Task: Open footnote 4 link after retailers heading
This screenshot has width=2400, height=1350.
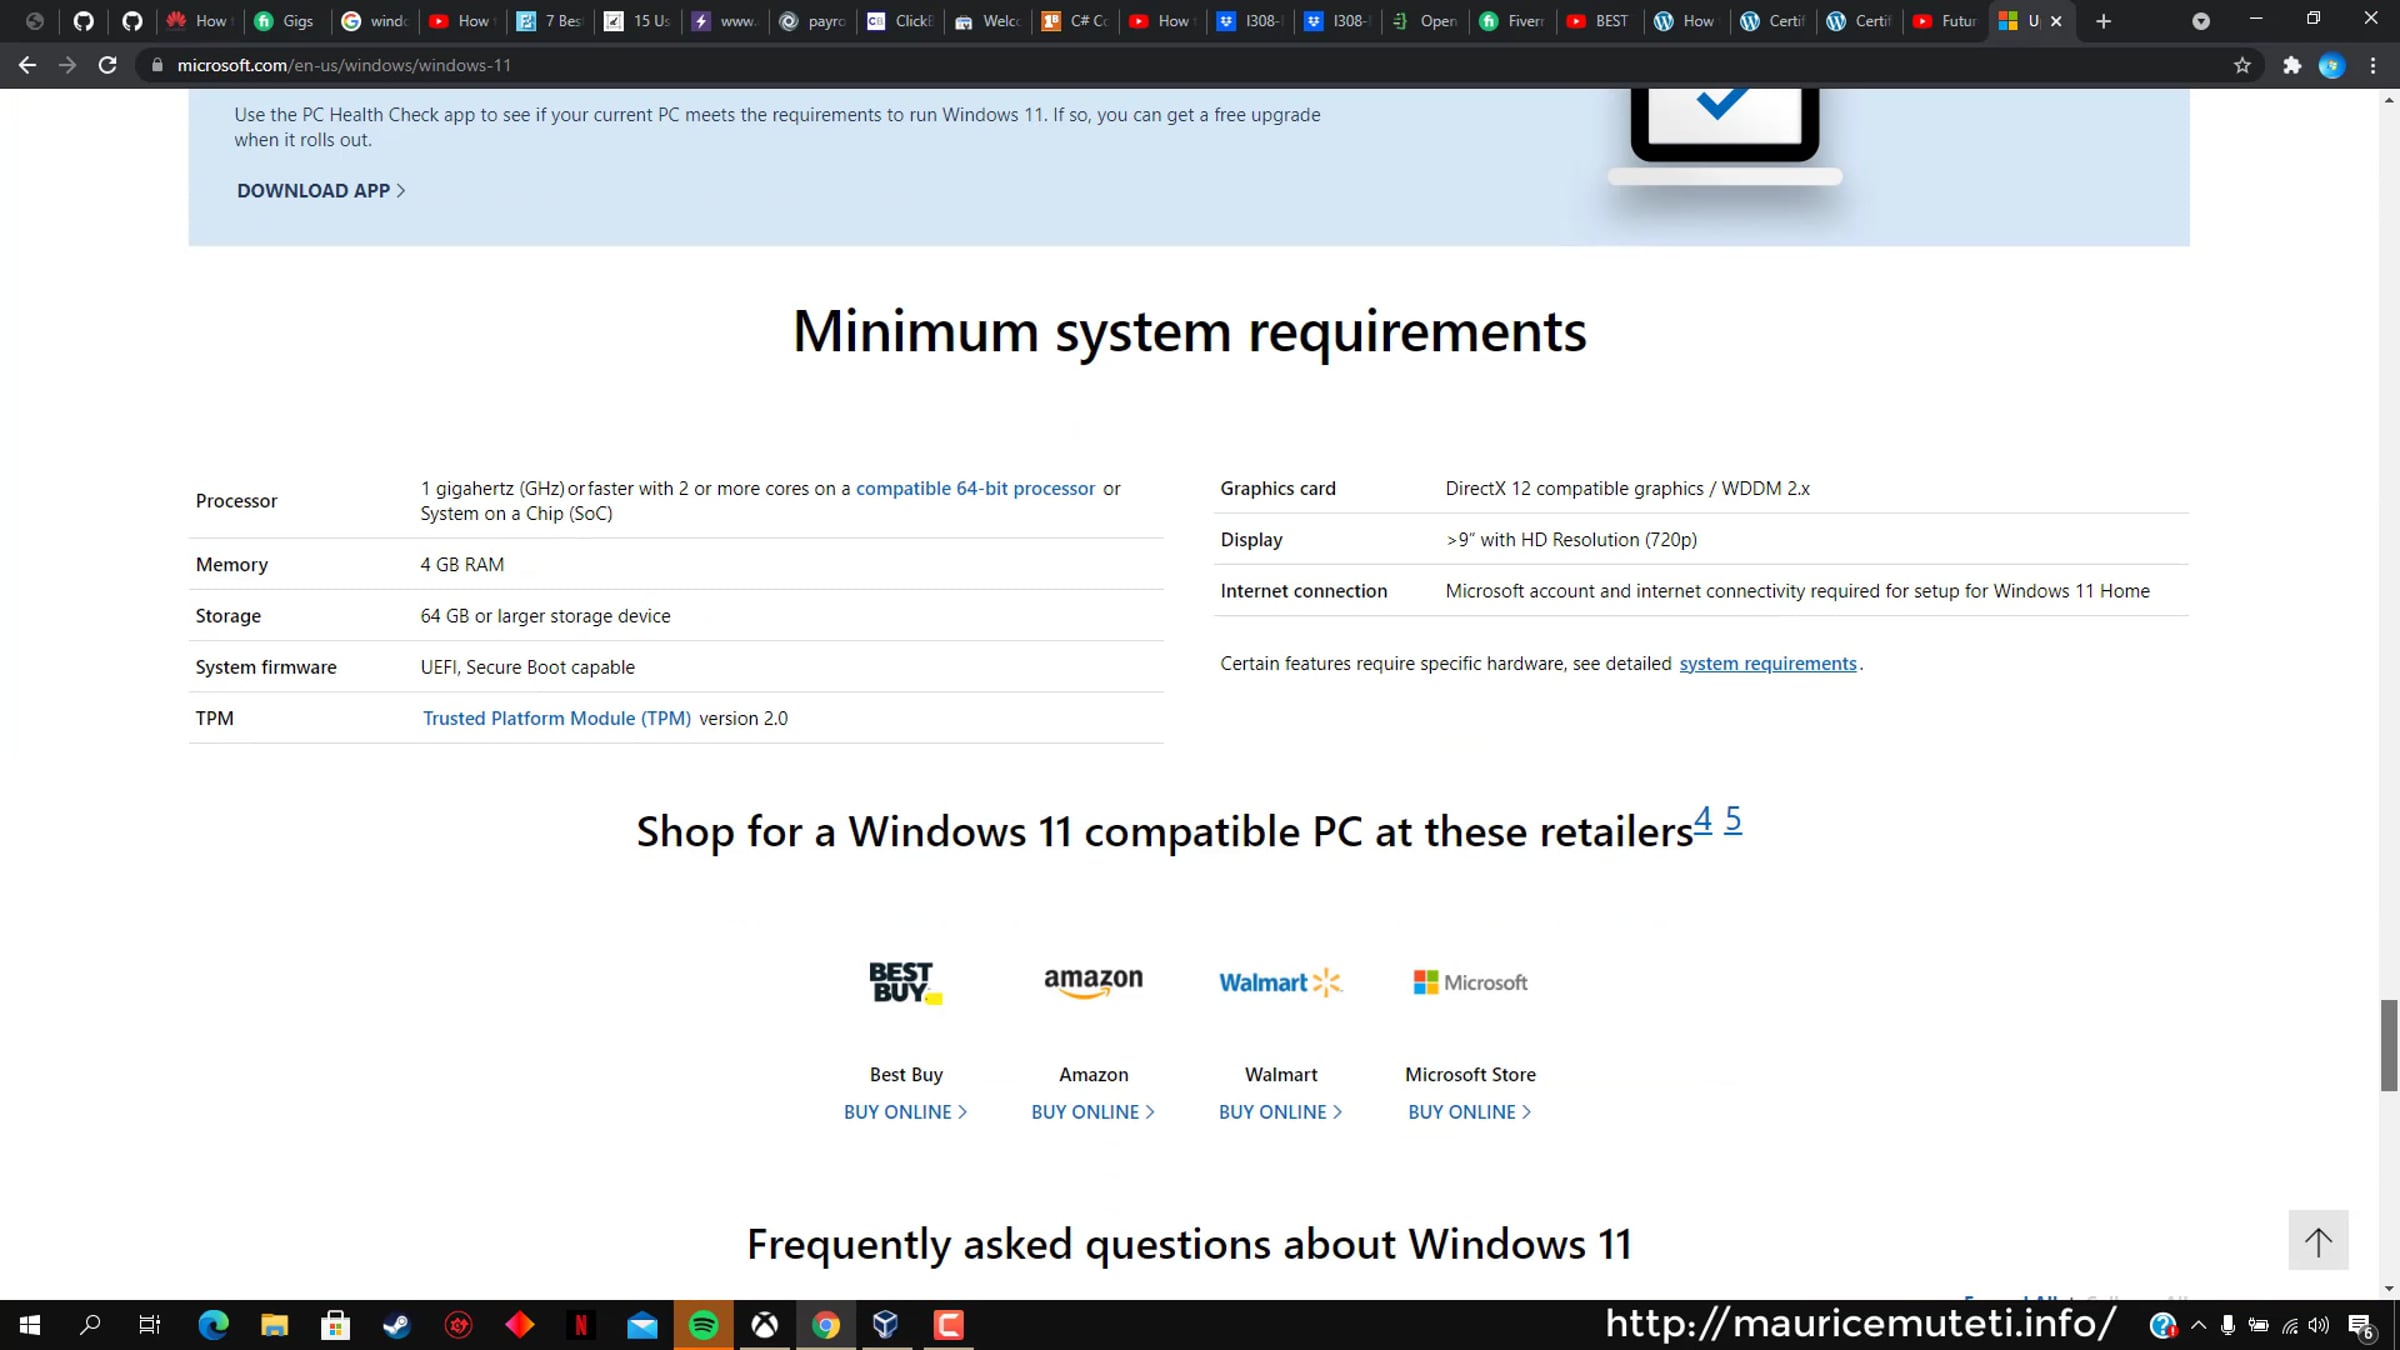Action: [x=1703, y=819]
